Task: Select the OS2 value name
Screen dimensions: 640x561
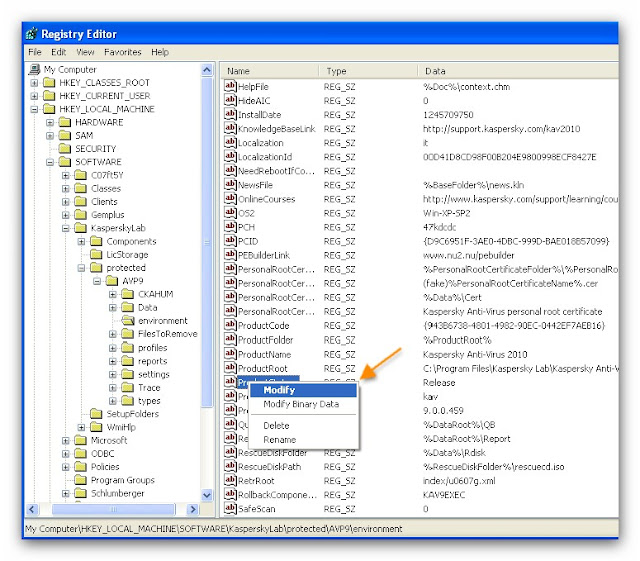Action: (x=246, y=213)
